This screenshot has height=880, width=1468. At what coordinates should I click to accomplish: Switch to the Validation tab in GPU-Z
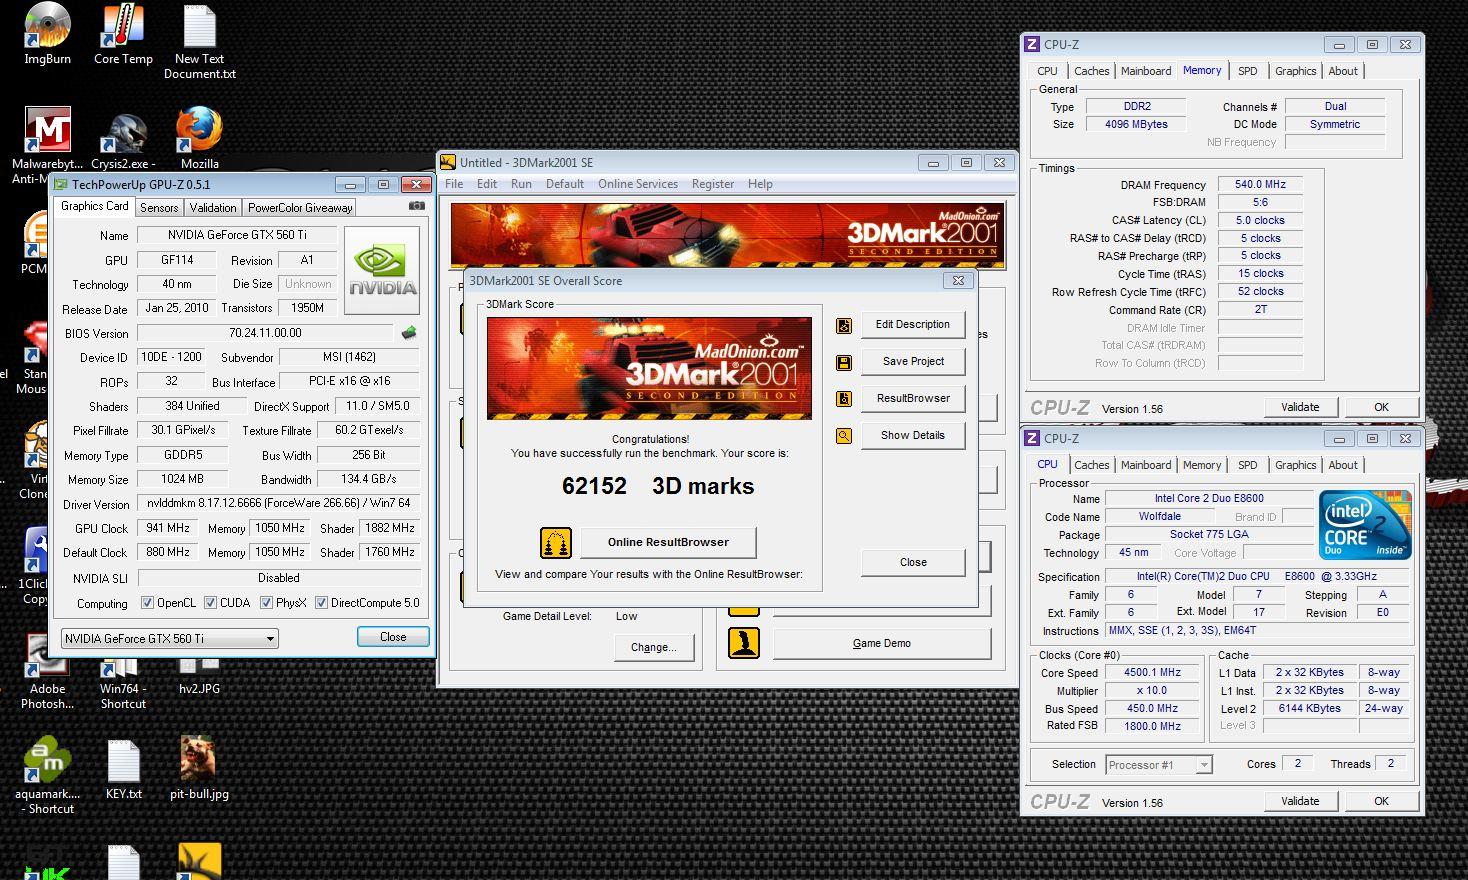[213, 208]
